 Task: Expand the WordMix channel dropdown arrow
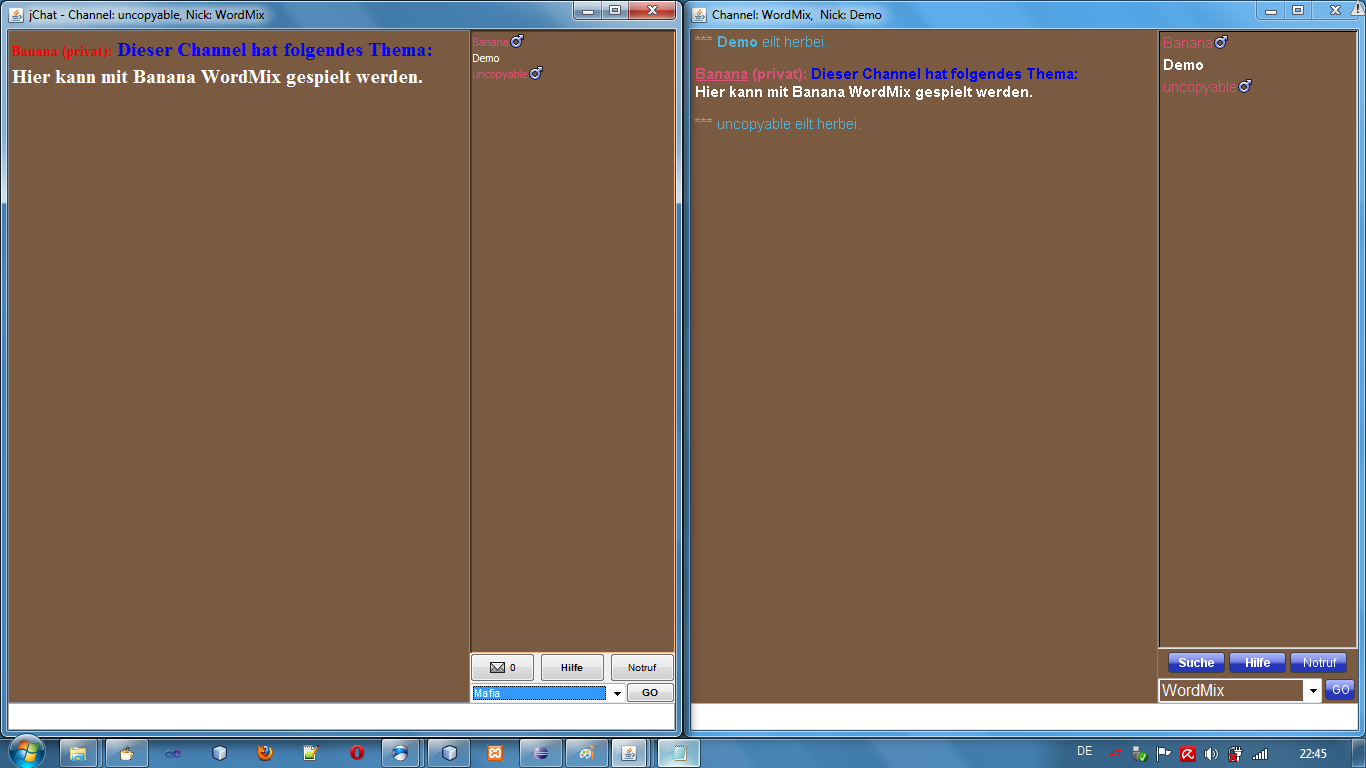[x=1312, y=691]
